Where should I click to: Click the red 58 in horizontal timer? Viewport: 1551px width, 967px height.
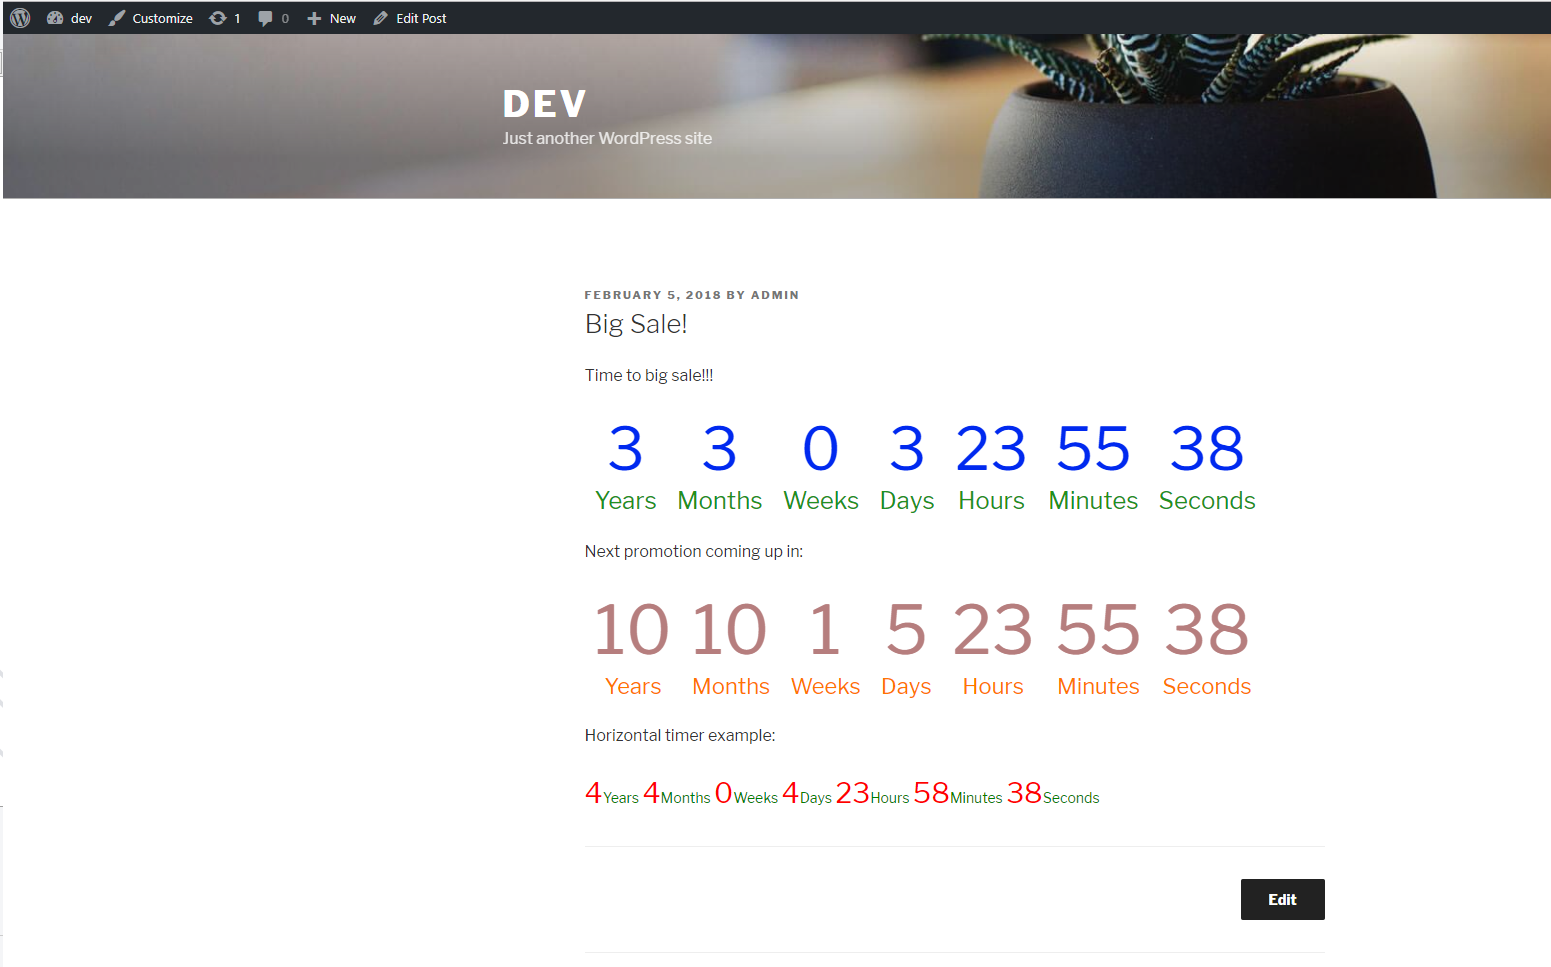coord(931,793)
